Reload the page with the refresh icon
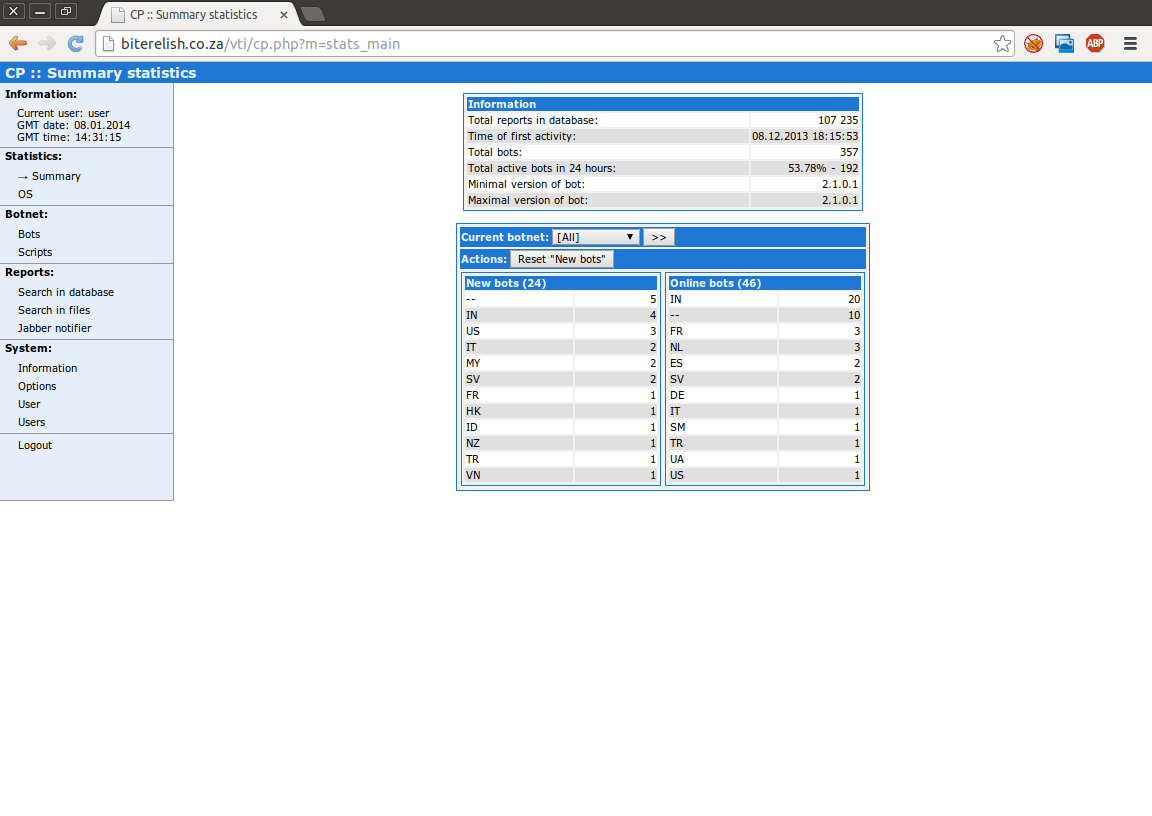Image resolution: width=1152 pixels, height=816 pixels. (76, 44)
